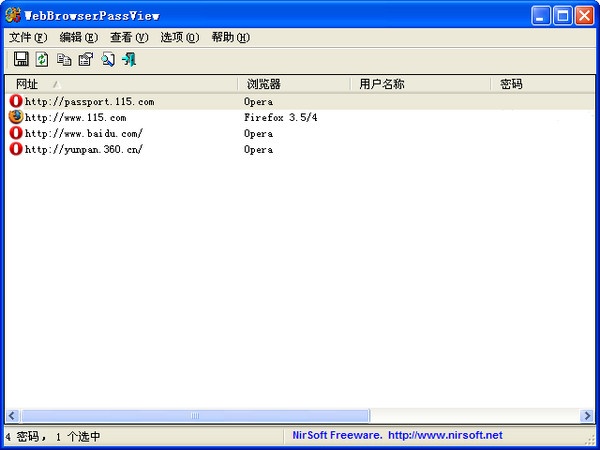Select the http://yunpan.360.cn/ entry
The height and width of the screenshot is (450, 600).
click(83, 149)
